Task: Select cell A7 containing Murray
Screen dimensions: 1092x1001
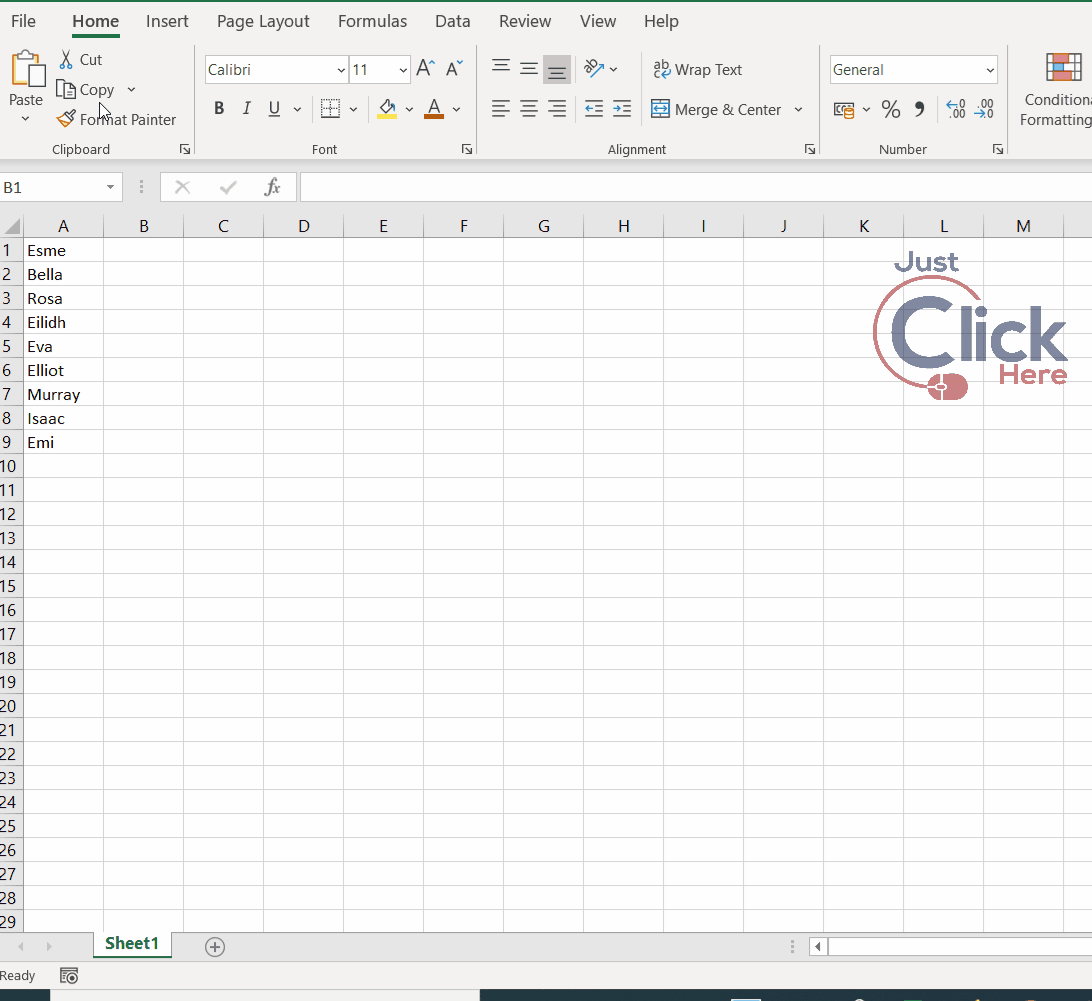Action: tap(63, 394)
